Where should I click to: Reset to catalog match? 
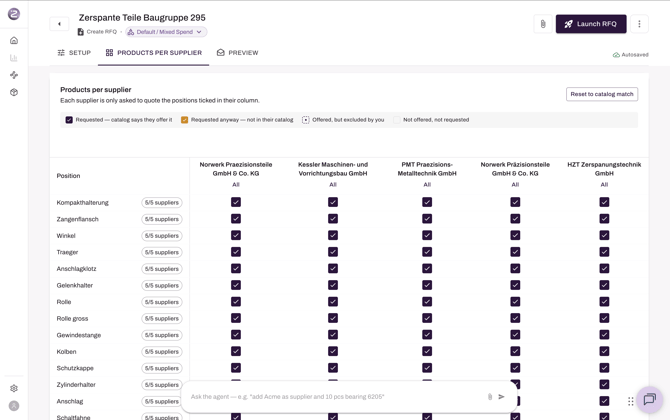tap(602, 94)
